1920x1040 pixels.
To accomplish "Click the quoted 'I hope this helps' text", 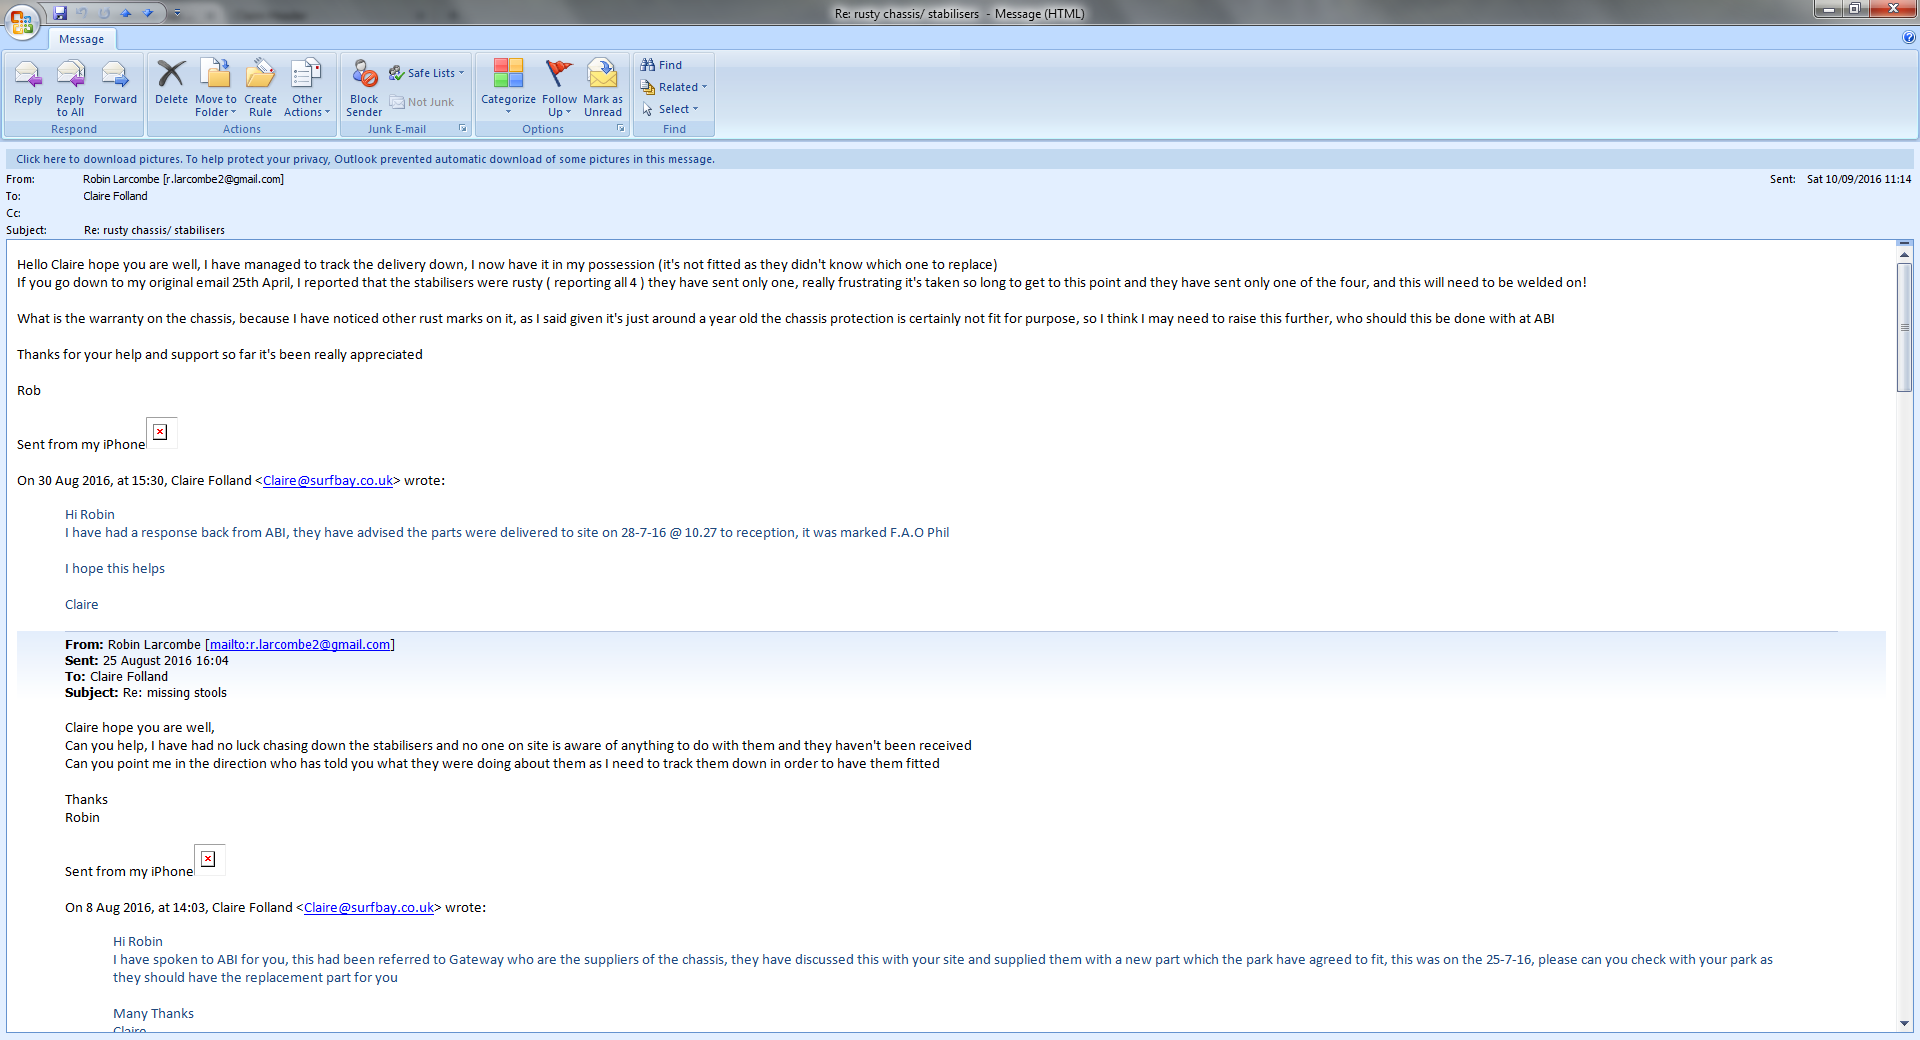I will pos(115,569).
